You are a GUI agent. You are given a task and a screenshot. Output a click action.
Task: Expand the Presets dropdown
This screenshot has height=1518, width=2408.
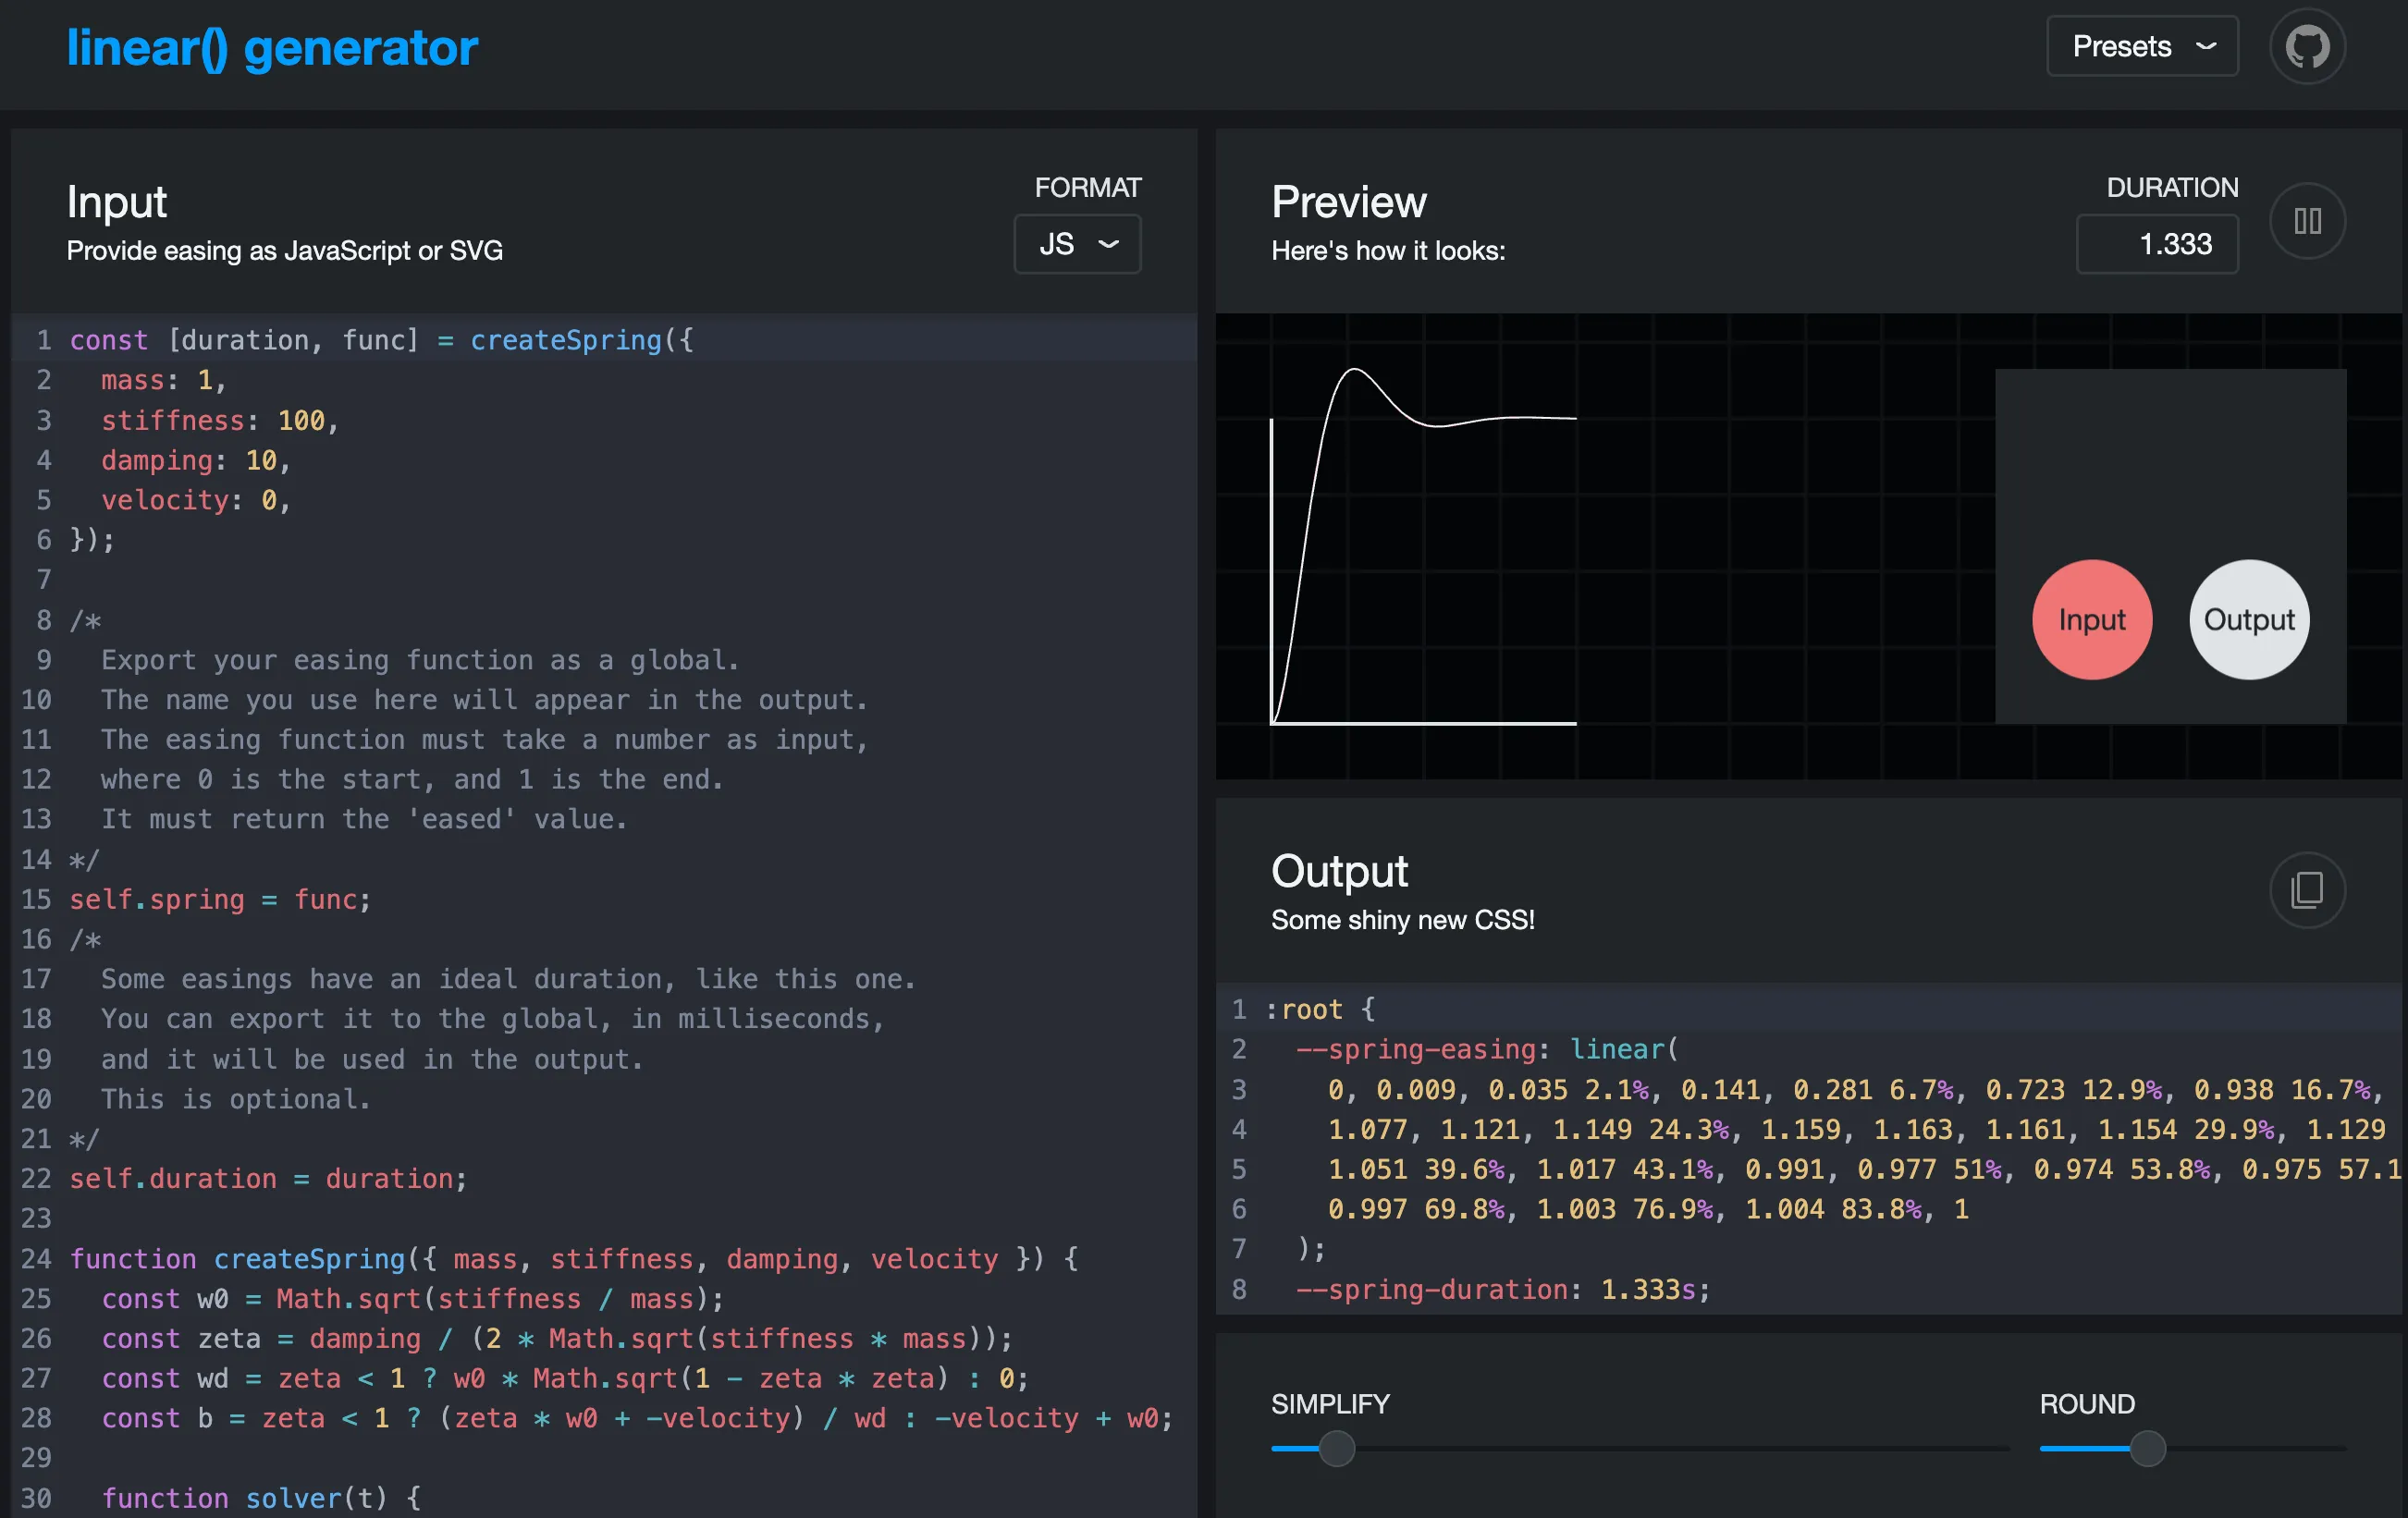pos(2141,47)
